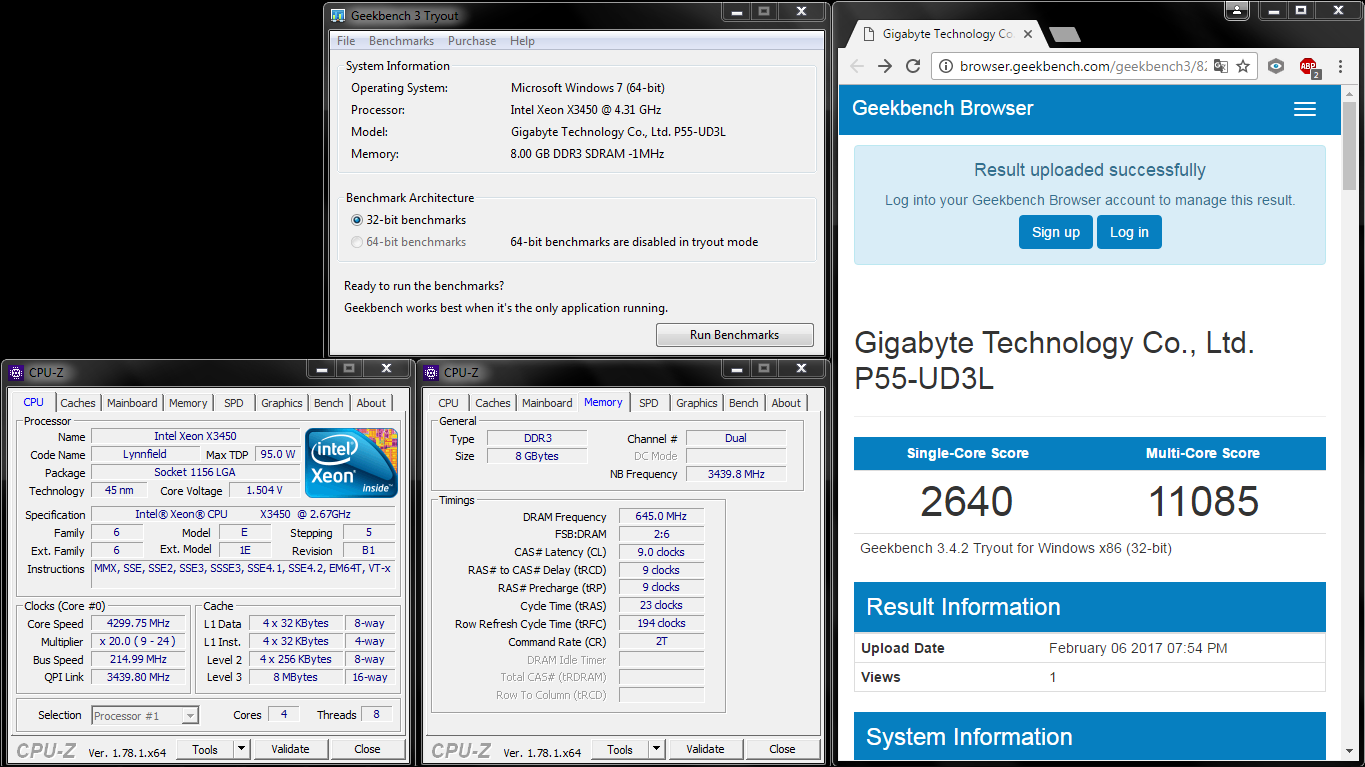Switch to Bench tab in left CPU-Z
Image resolution: width=1365 pixels, height=767 pixels.
[329, 403]
